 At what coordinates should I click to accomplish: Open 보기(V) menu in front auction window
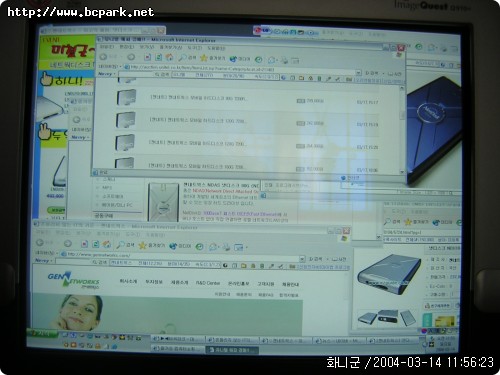coord(146,48)
